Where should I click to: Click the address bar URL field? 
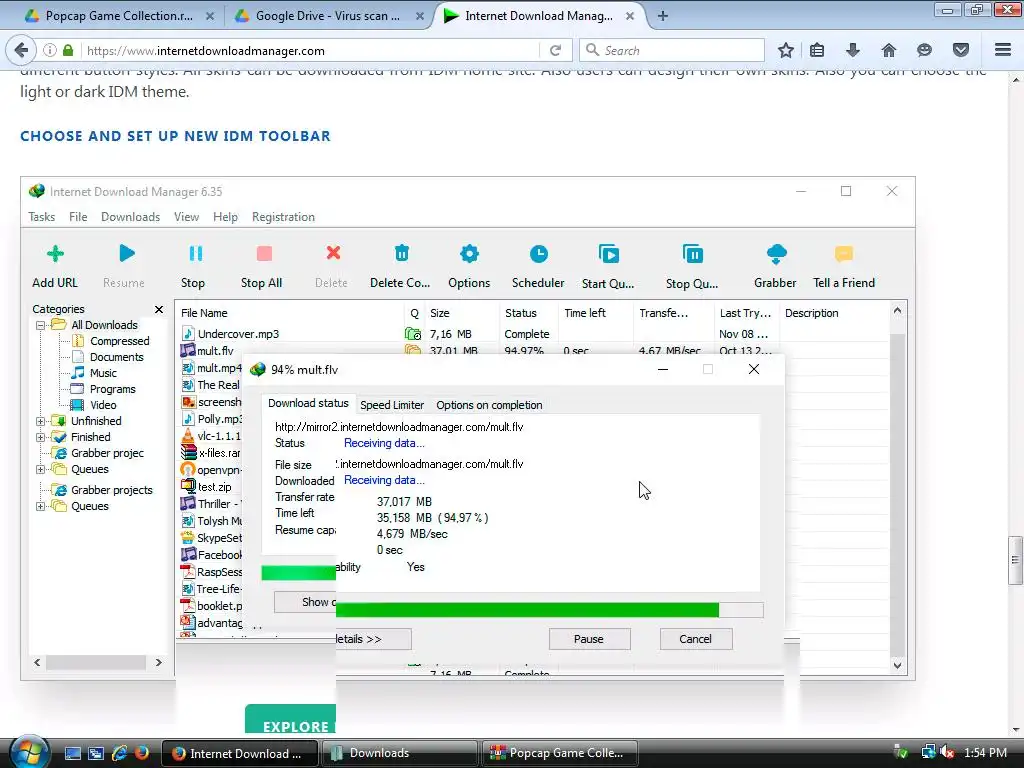310,50
